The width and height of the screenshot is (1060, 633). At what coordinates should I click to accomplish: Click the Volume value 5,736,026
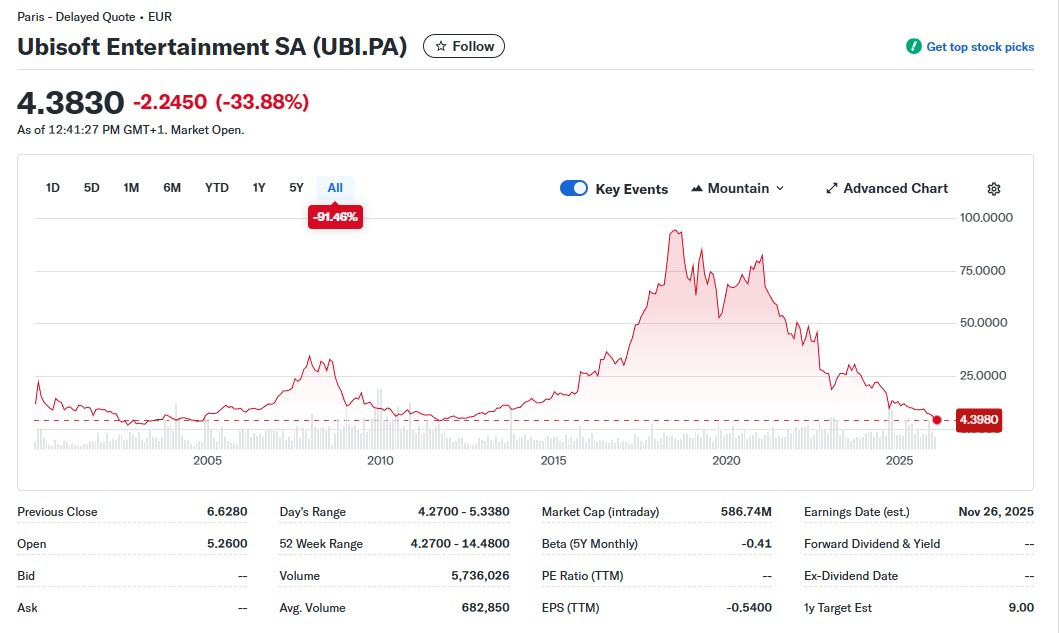pyautogui.click(x=480, y=576)
